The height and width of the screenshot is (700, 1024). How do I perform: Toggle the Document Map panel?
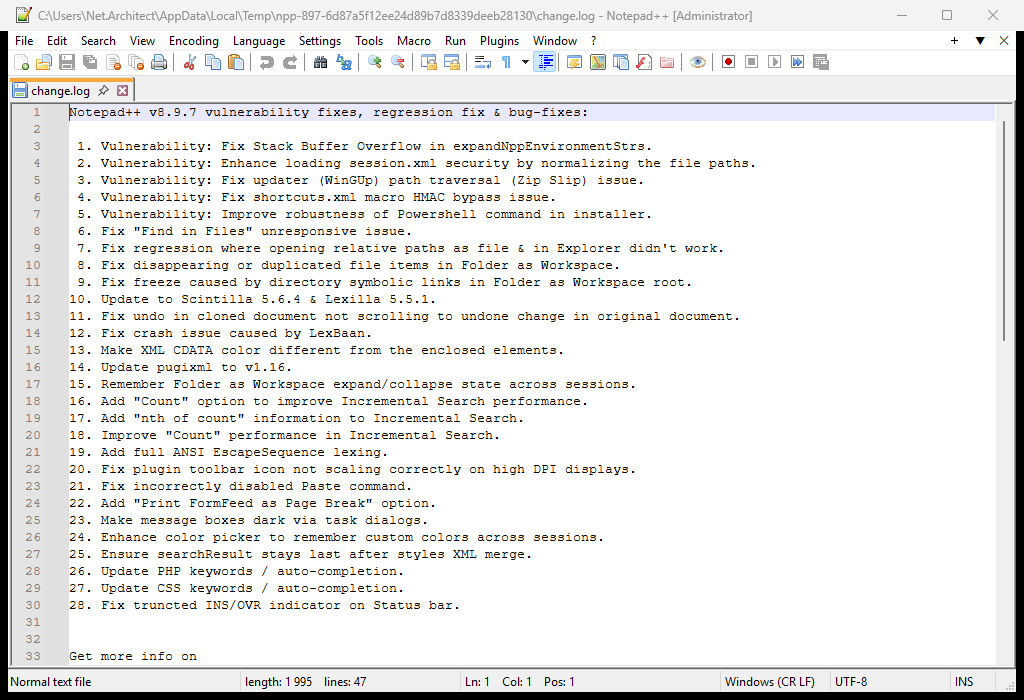[598, 63]
